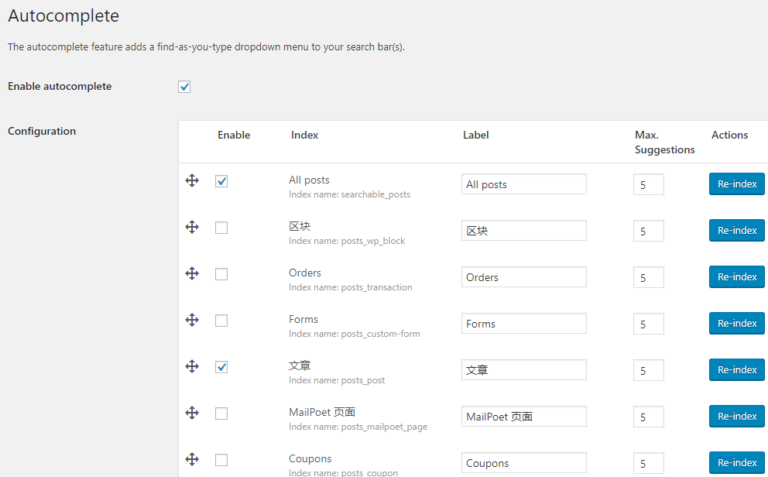Re-index the 文章 index

coord(737,370)
